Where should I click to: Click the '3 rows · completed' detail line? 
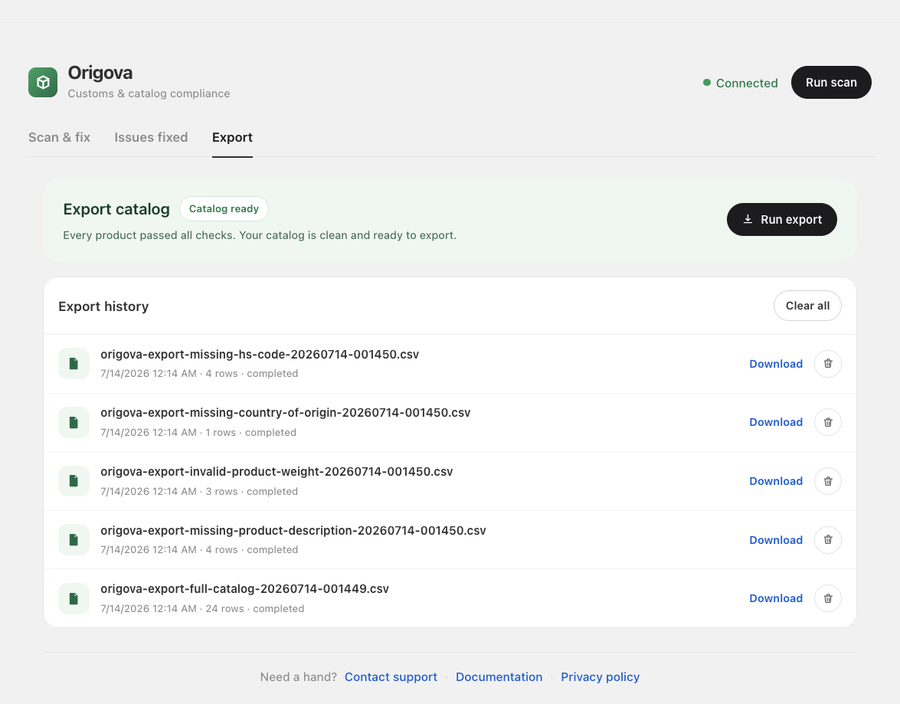(x=199, y=492)
